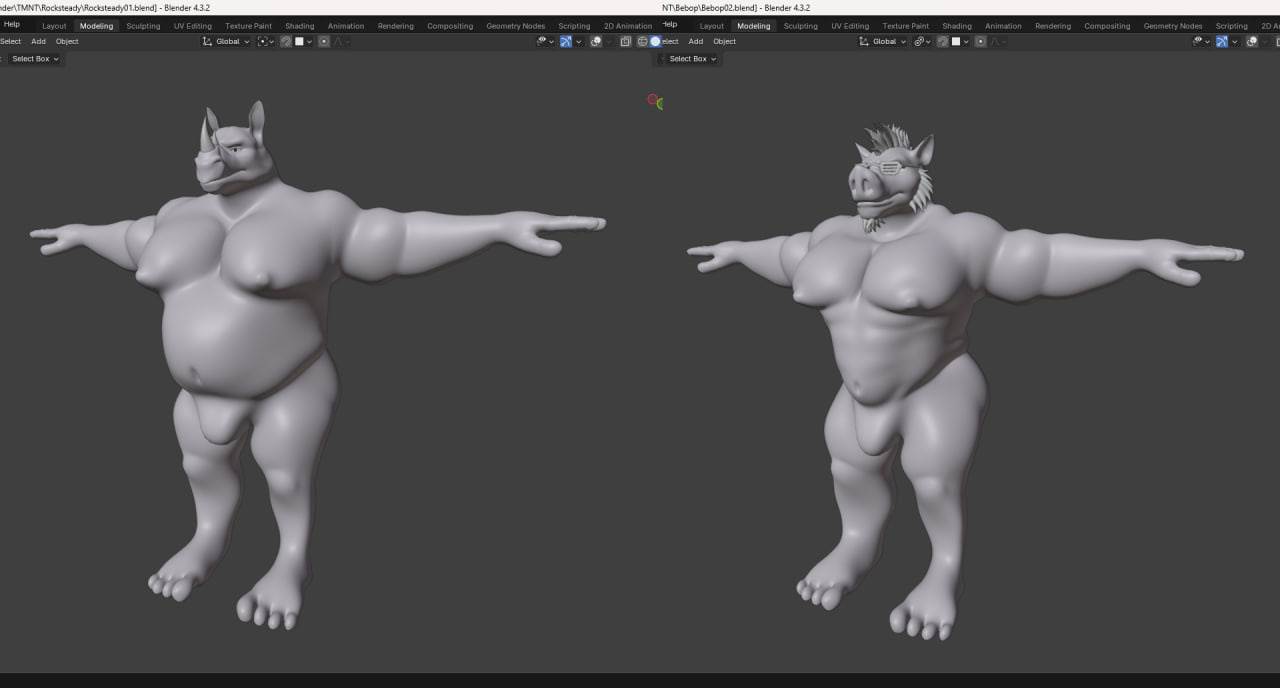
Task: Toggle gizmo display in Bebop window
Action: (x=1221, y=41)
